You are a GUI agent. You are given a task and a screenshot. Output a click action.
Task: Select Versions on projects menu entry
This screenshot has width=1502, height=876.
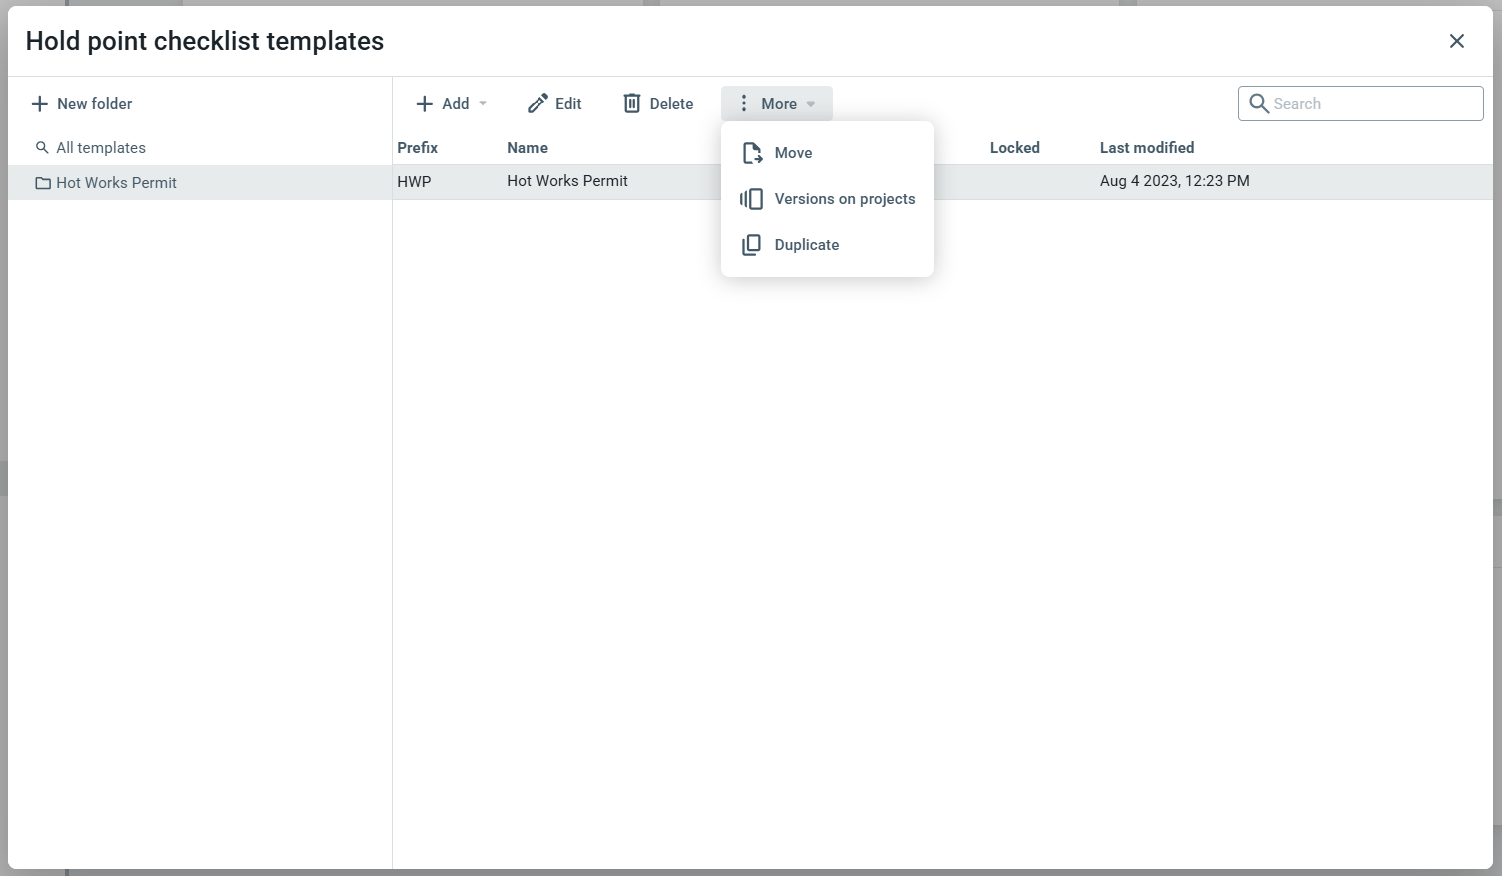844,199
